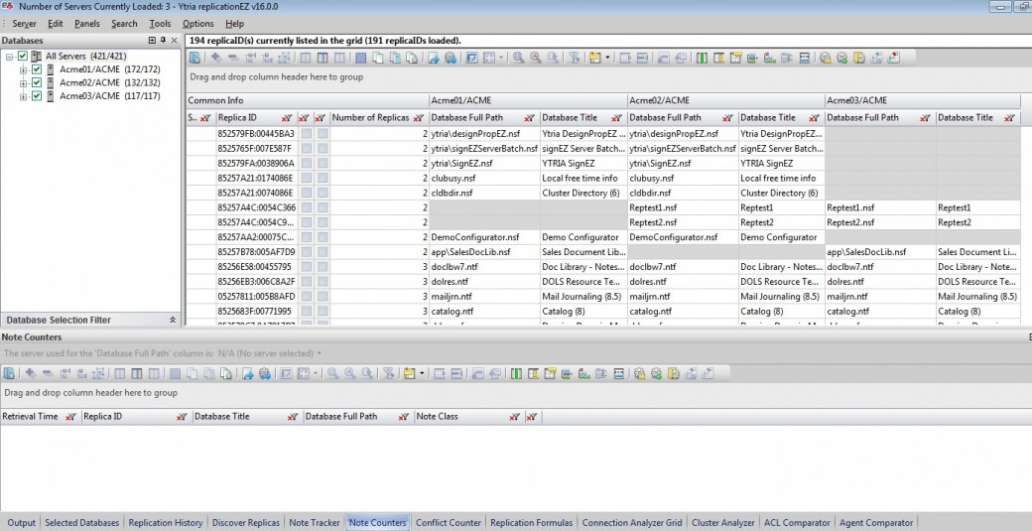The width and height of the screenshot is (1032, 531).
Task: Select the 'Reptest1.nsf' cell under Acme02/ACME
Action: point(683,208)
